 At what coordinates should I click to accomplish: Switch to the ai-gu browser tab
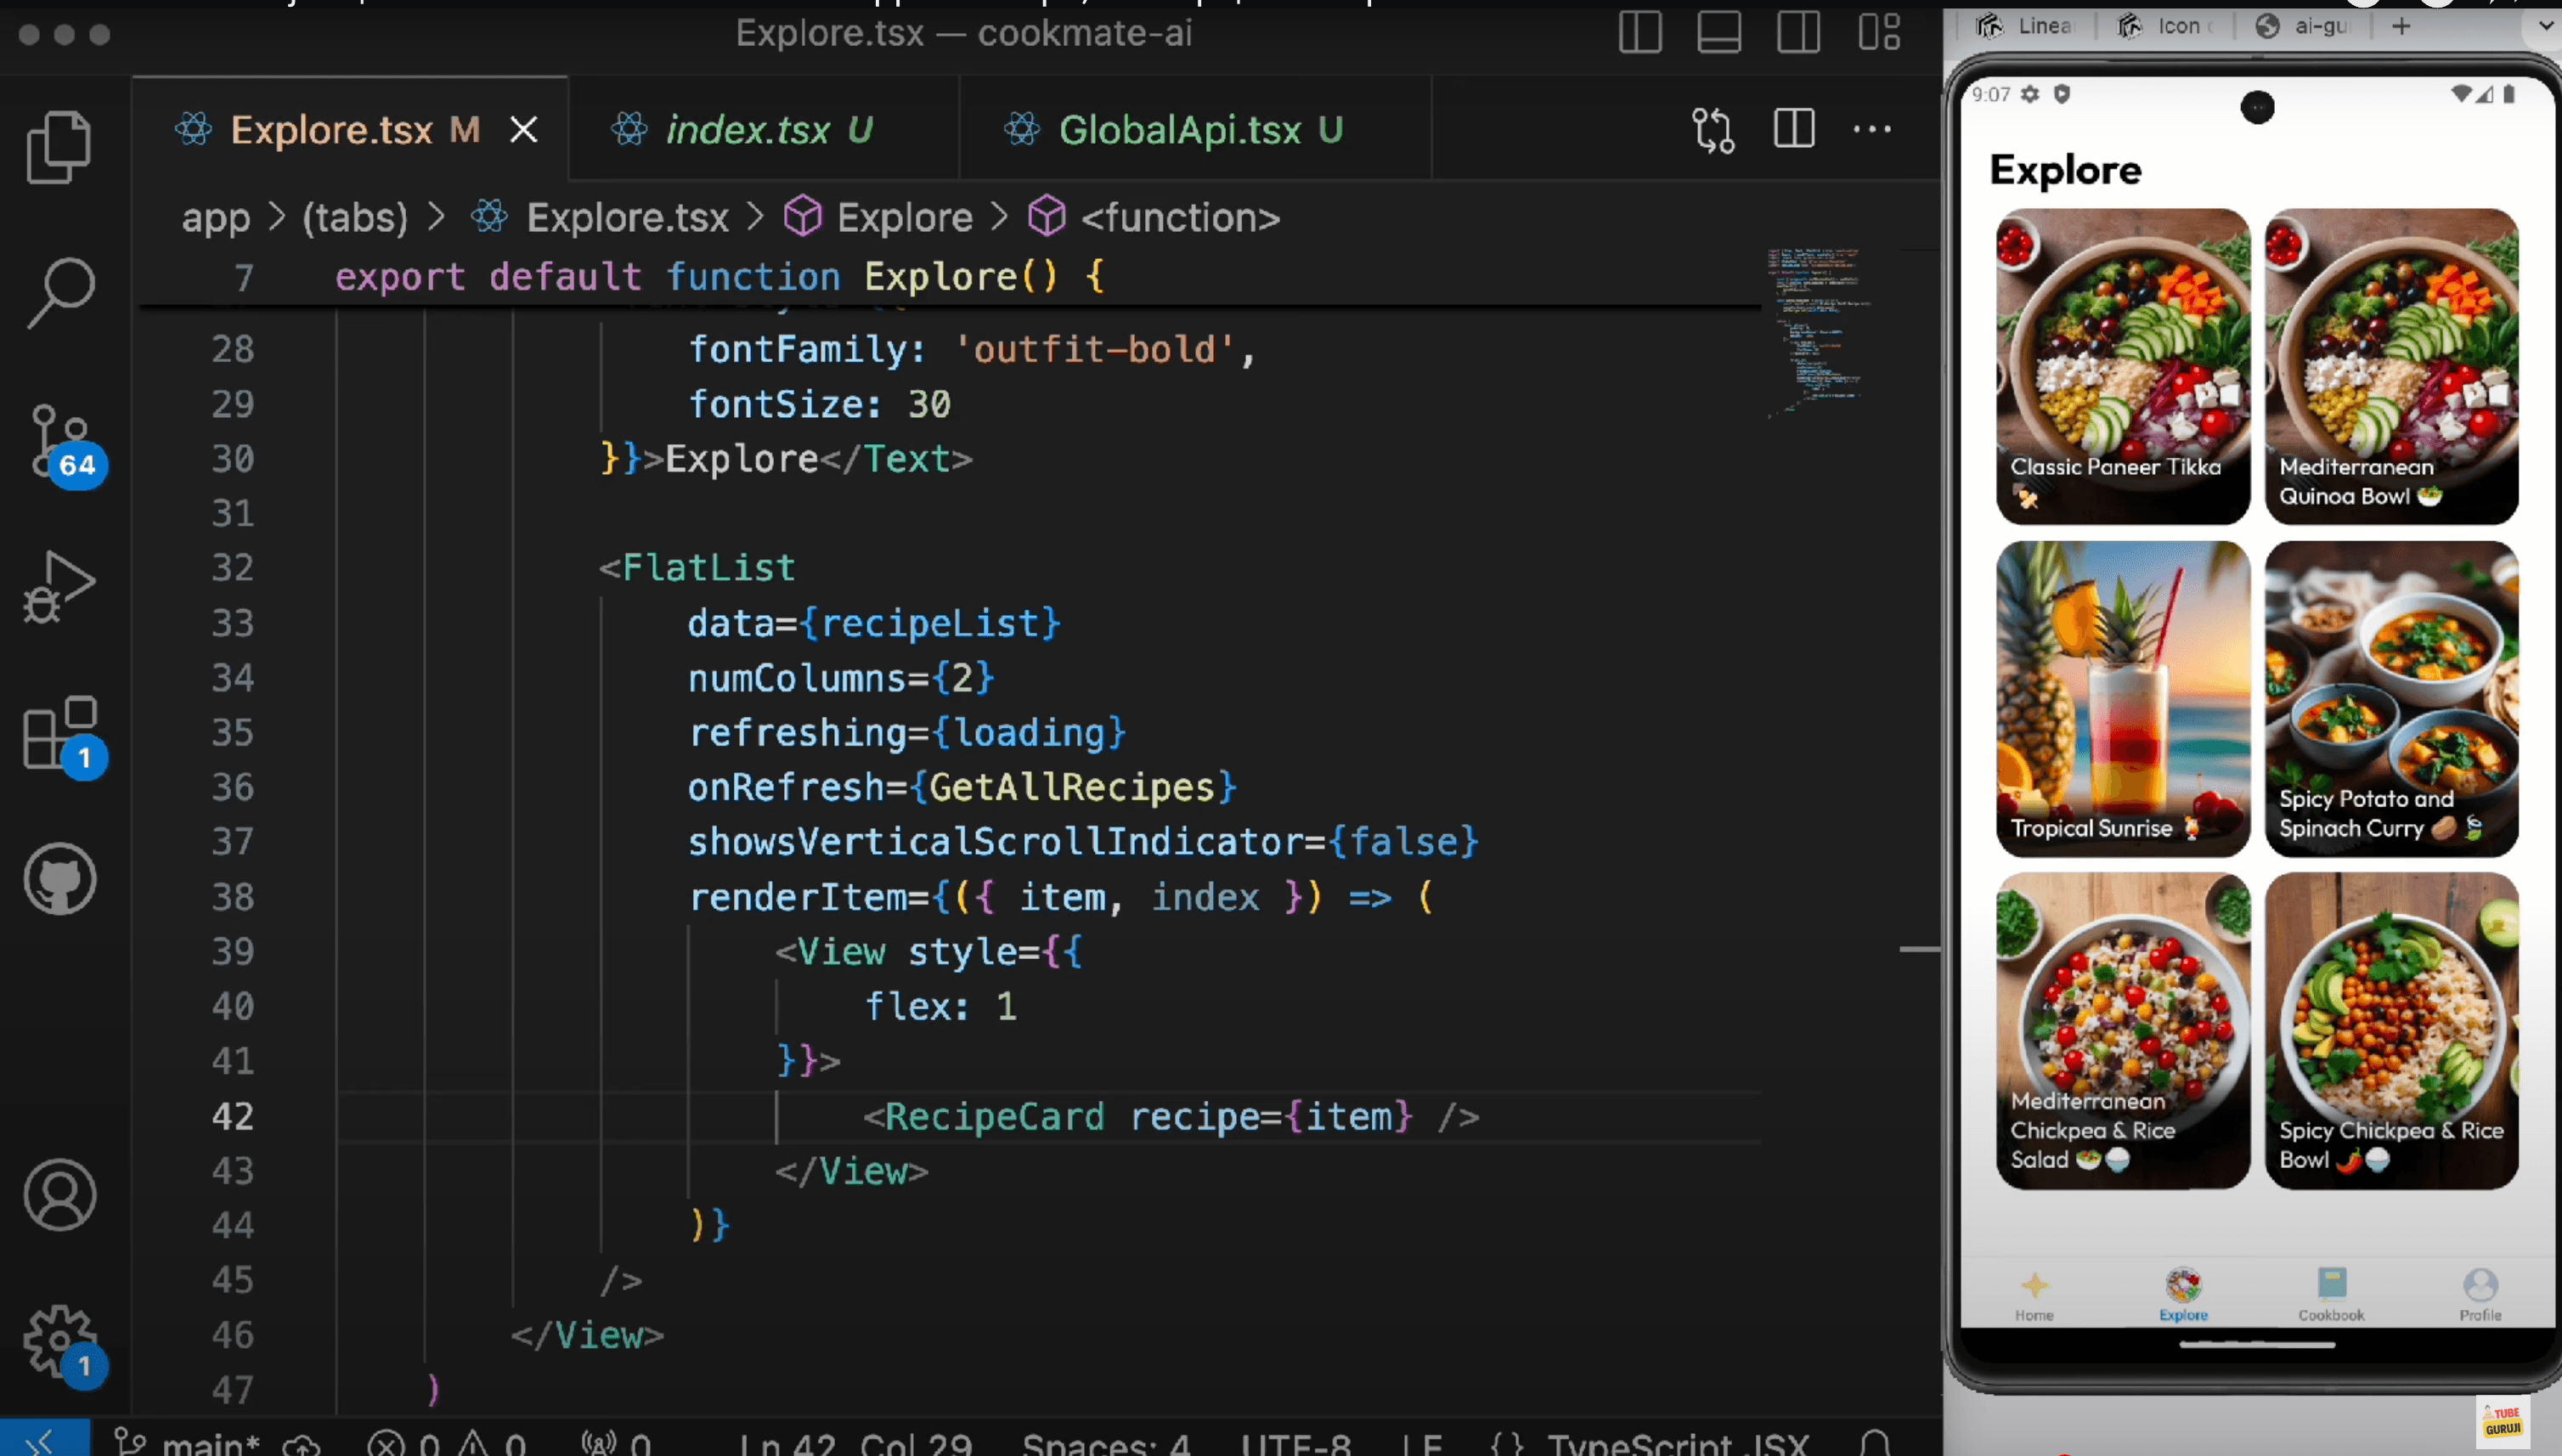(2302, 26)
